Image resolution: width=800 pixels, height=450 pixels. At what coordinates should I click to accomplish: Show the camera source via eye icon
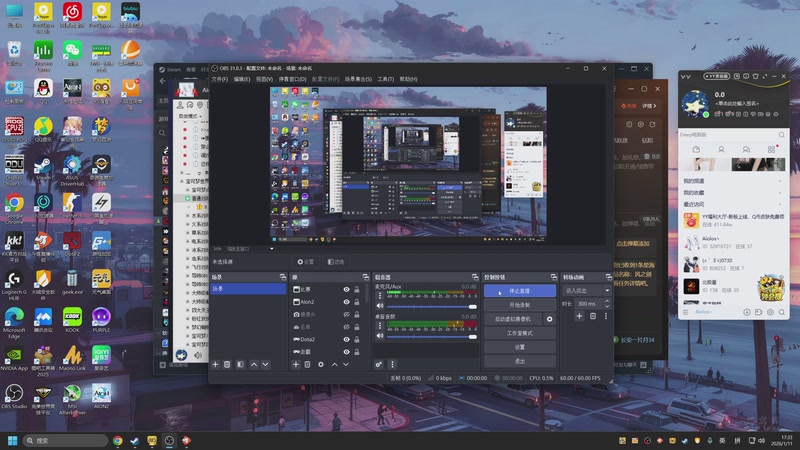pyautogui.click(x=346, y=314)
